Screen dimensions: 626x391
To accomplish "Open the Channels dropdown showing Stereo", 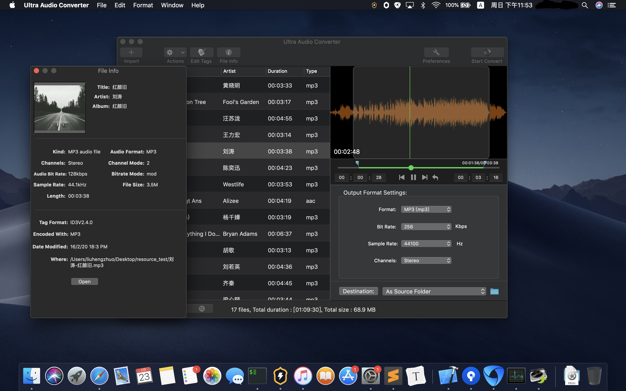I will tap(426, 260).
